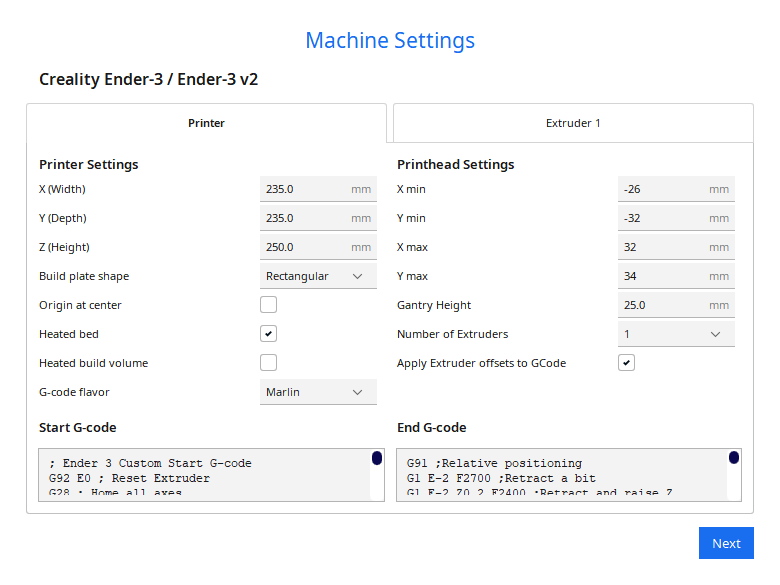Click the Start G-code heading
This screenshot has height=585, width=780.
[78, 427]
